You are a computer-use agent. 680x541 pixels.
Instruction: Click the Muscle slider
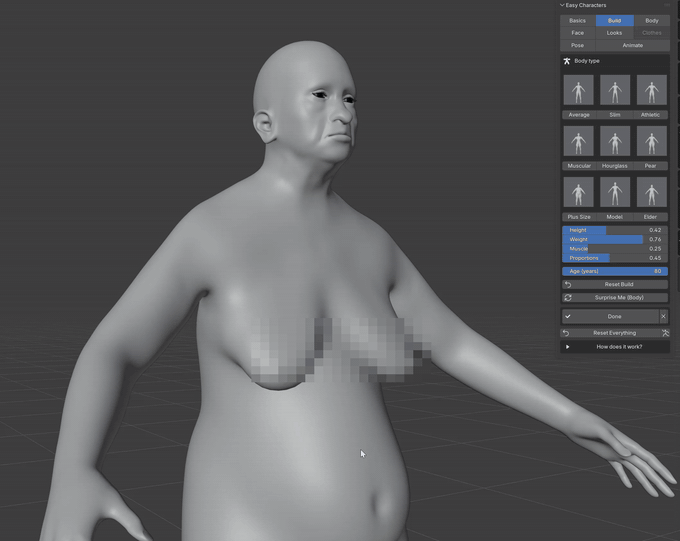615,249
